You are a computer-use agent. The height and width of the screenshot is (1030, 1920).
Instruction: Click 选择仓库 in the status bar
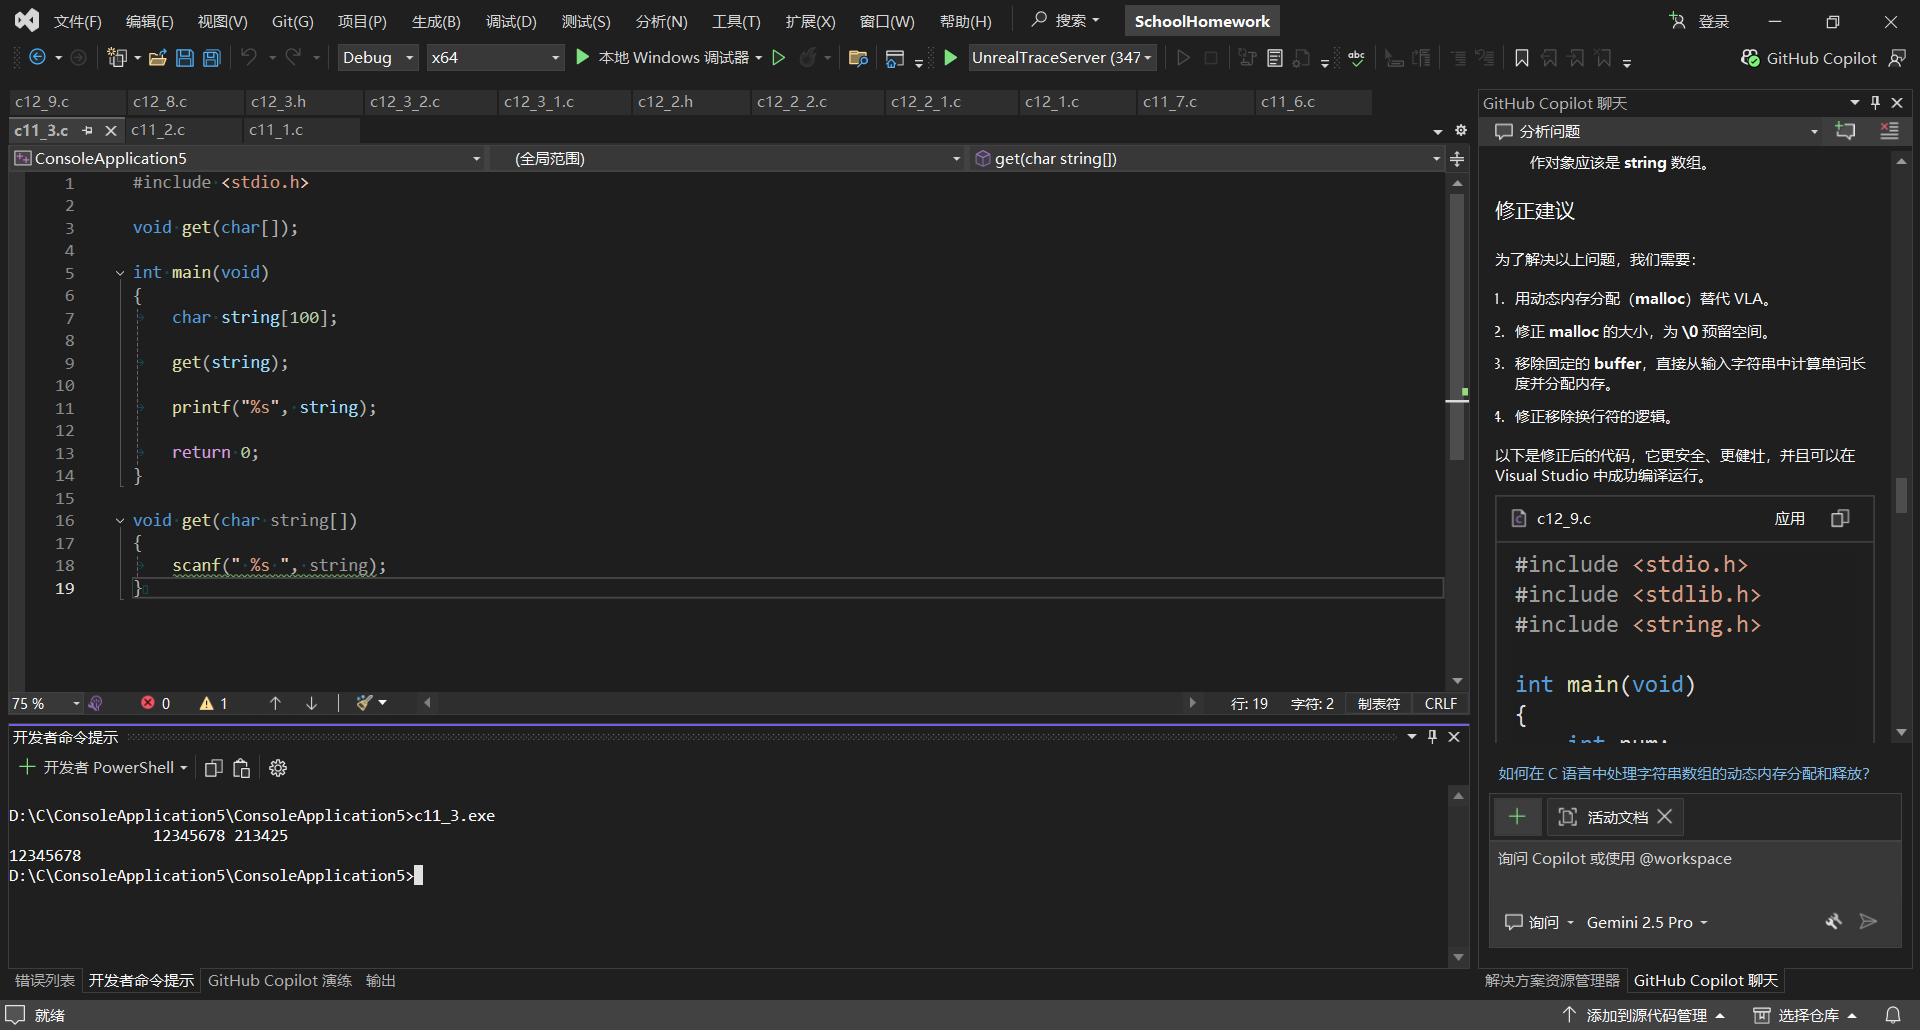(1805, 1015)
